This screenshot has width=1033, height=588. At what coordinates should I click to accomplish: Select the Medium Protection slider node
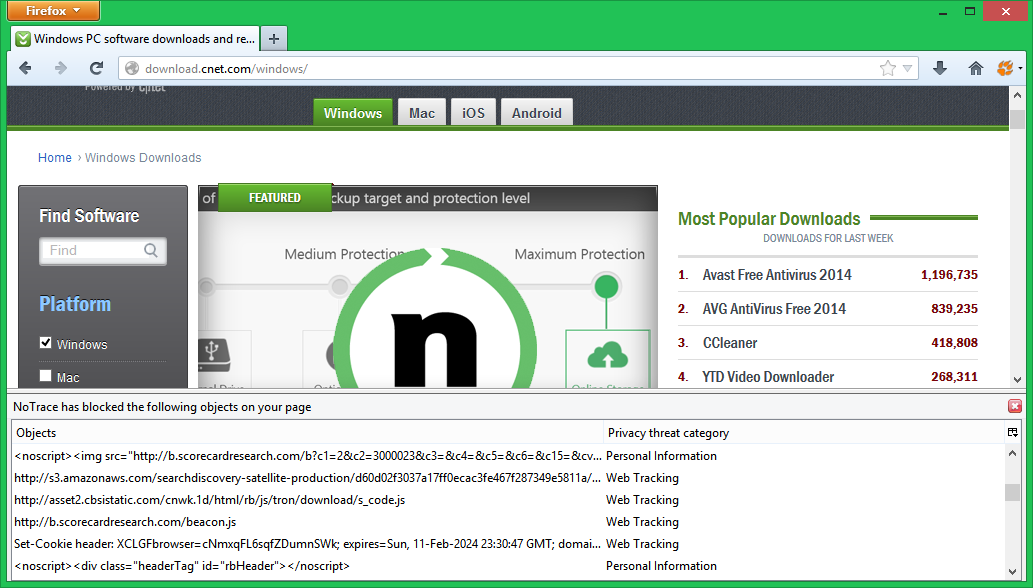(x=339, y=286)
